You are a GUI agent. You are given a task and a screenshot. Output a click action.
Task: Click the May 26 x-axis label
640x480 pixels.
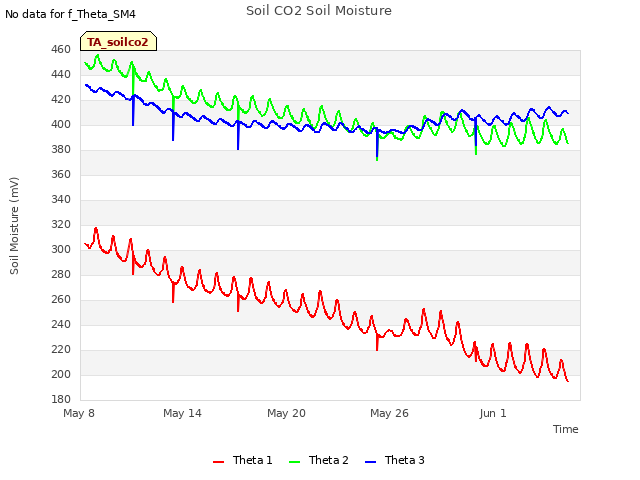(x=389, y=413)
